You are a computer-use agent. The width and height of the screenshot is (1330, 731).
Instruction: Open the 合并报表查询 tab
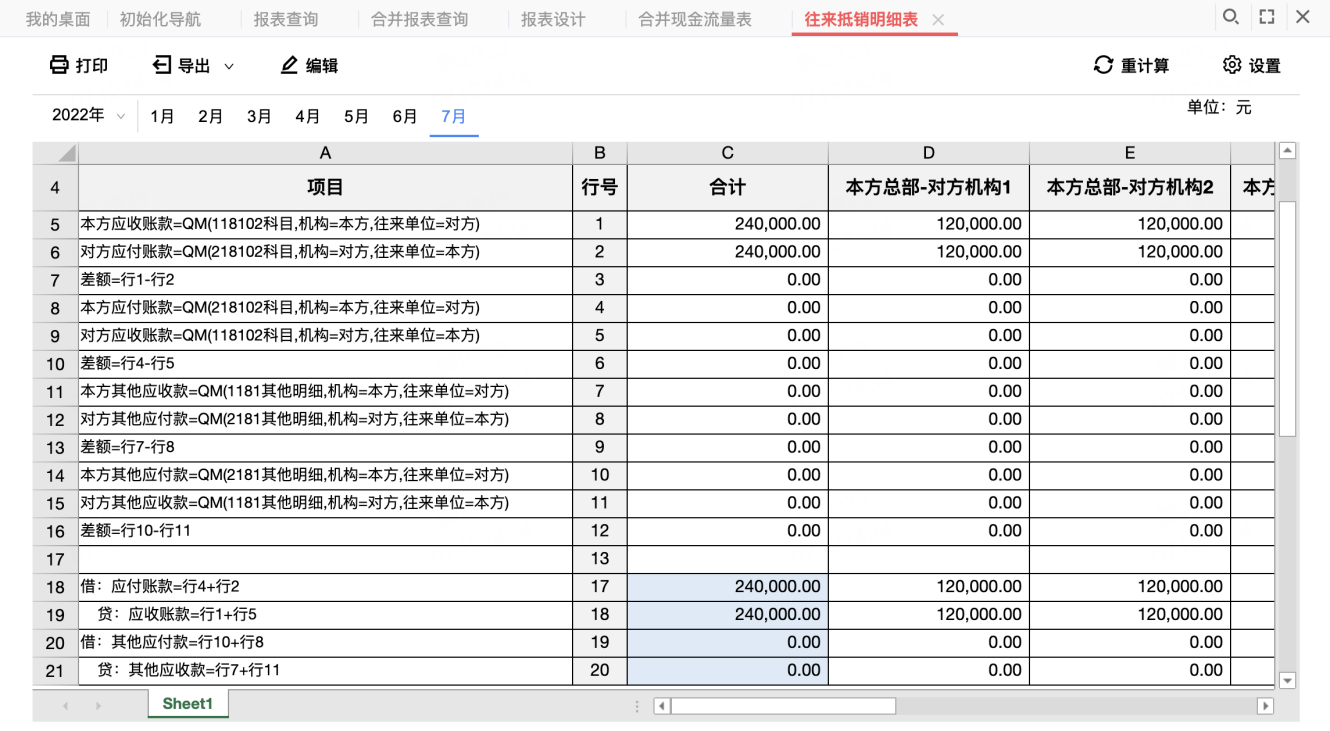click(419, 19)
